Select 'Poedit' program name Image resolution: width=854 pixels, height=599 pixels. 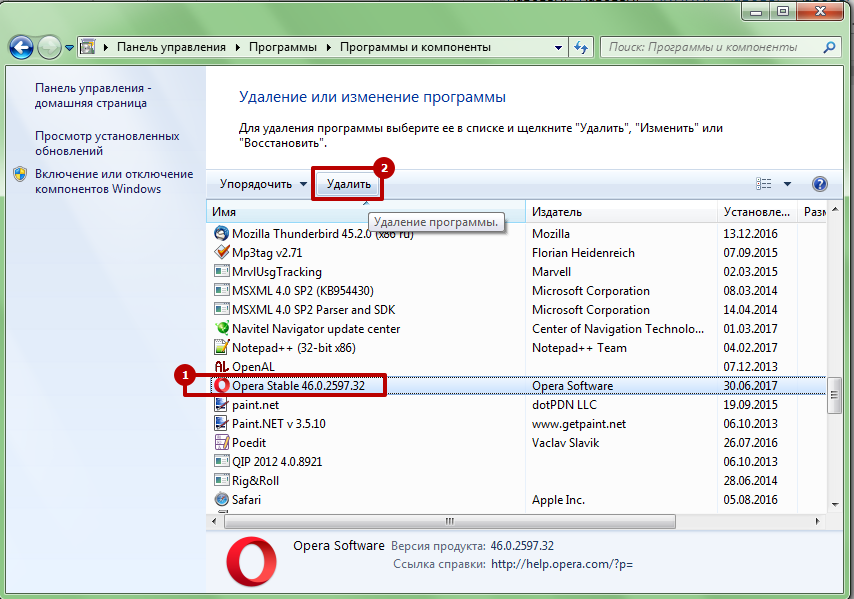tap(249, 443)
